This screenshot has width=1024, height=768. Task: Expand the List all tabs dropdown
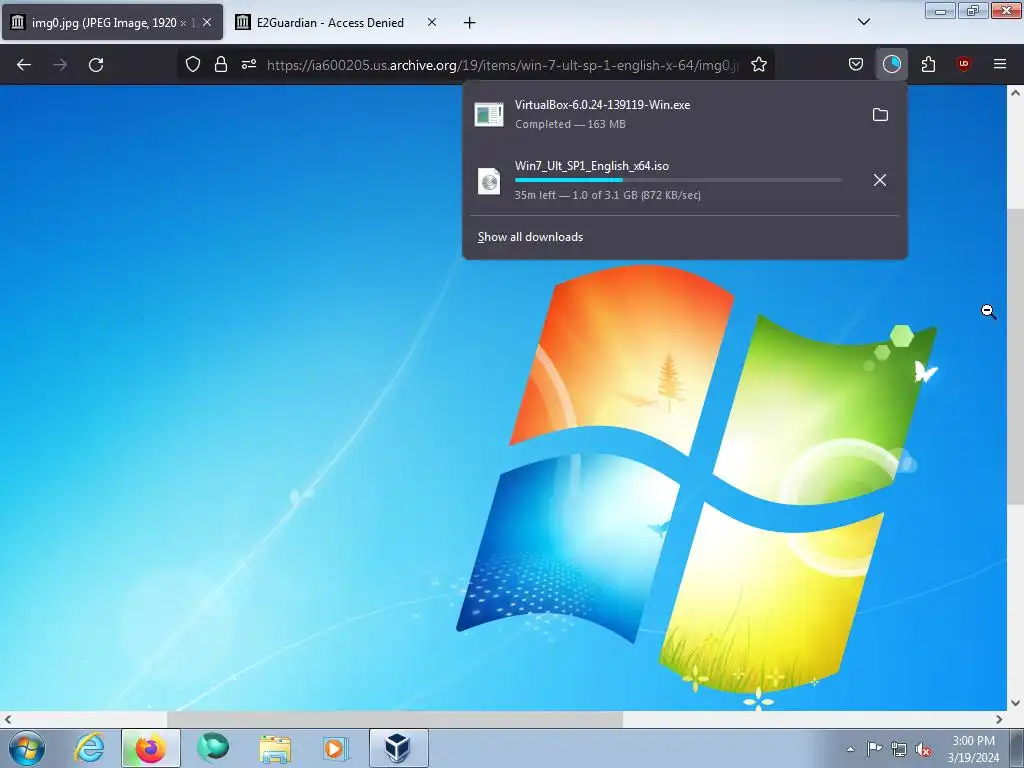point(863,22)
